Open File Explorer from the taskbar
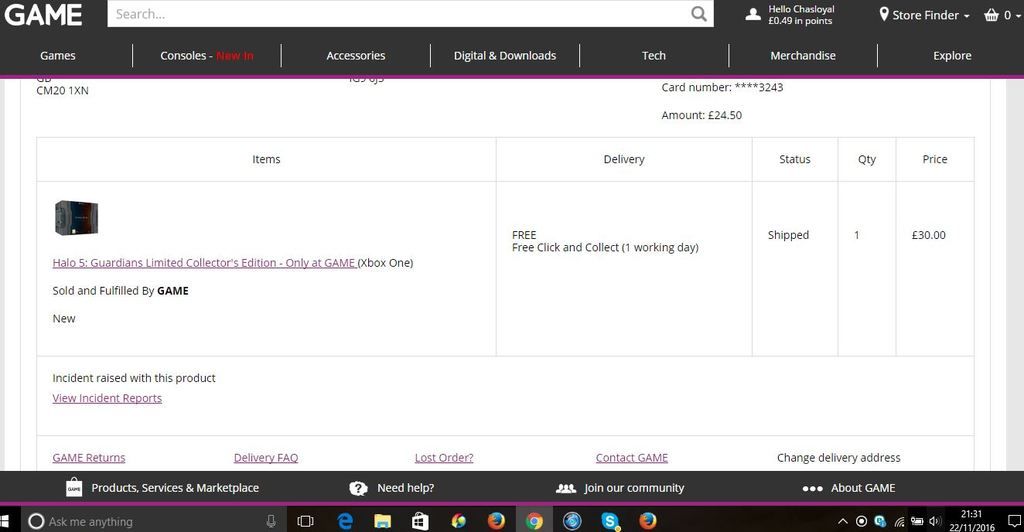The image size is (1024, 532). pos(382,521)
